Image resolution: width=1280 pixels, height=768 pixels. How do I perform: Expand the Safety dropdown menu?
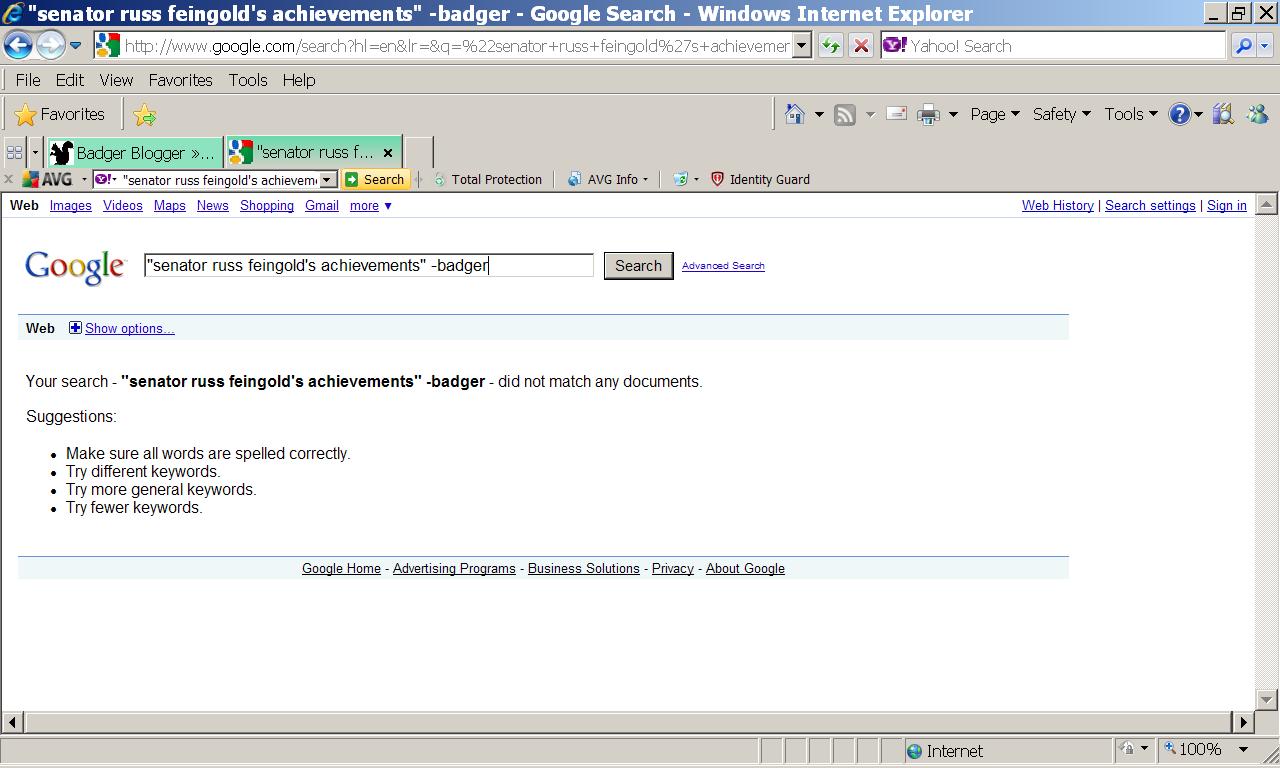(1060, 115)
